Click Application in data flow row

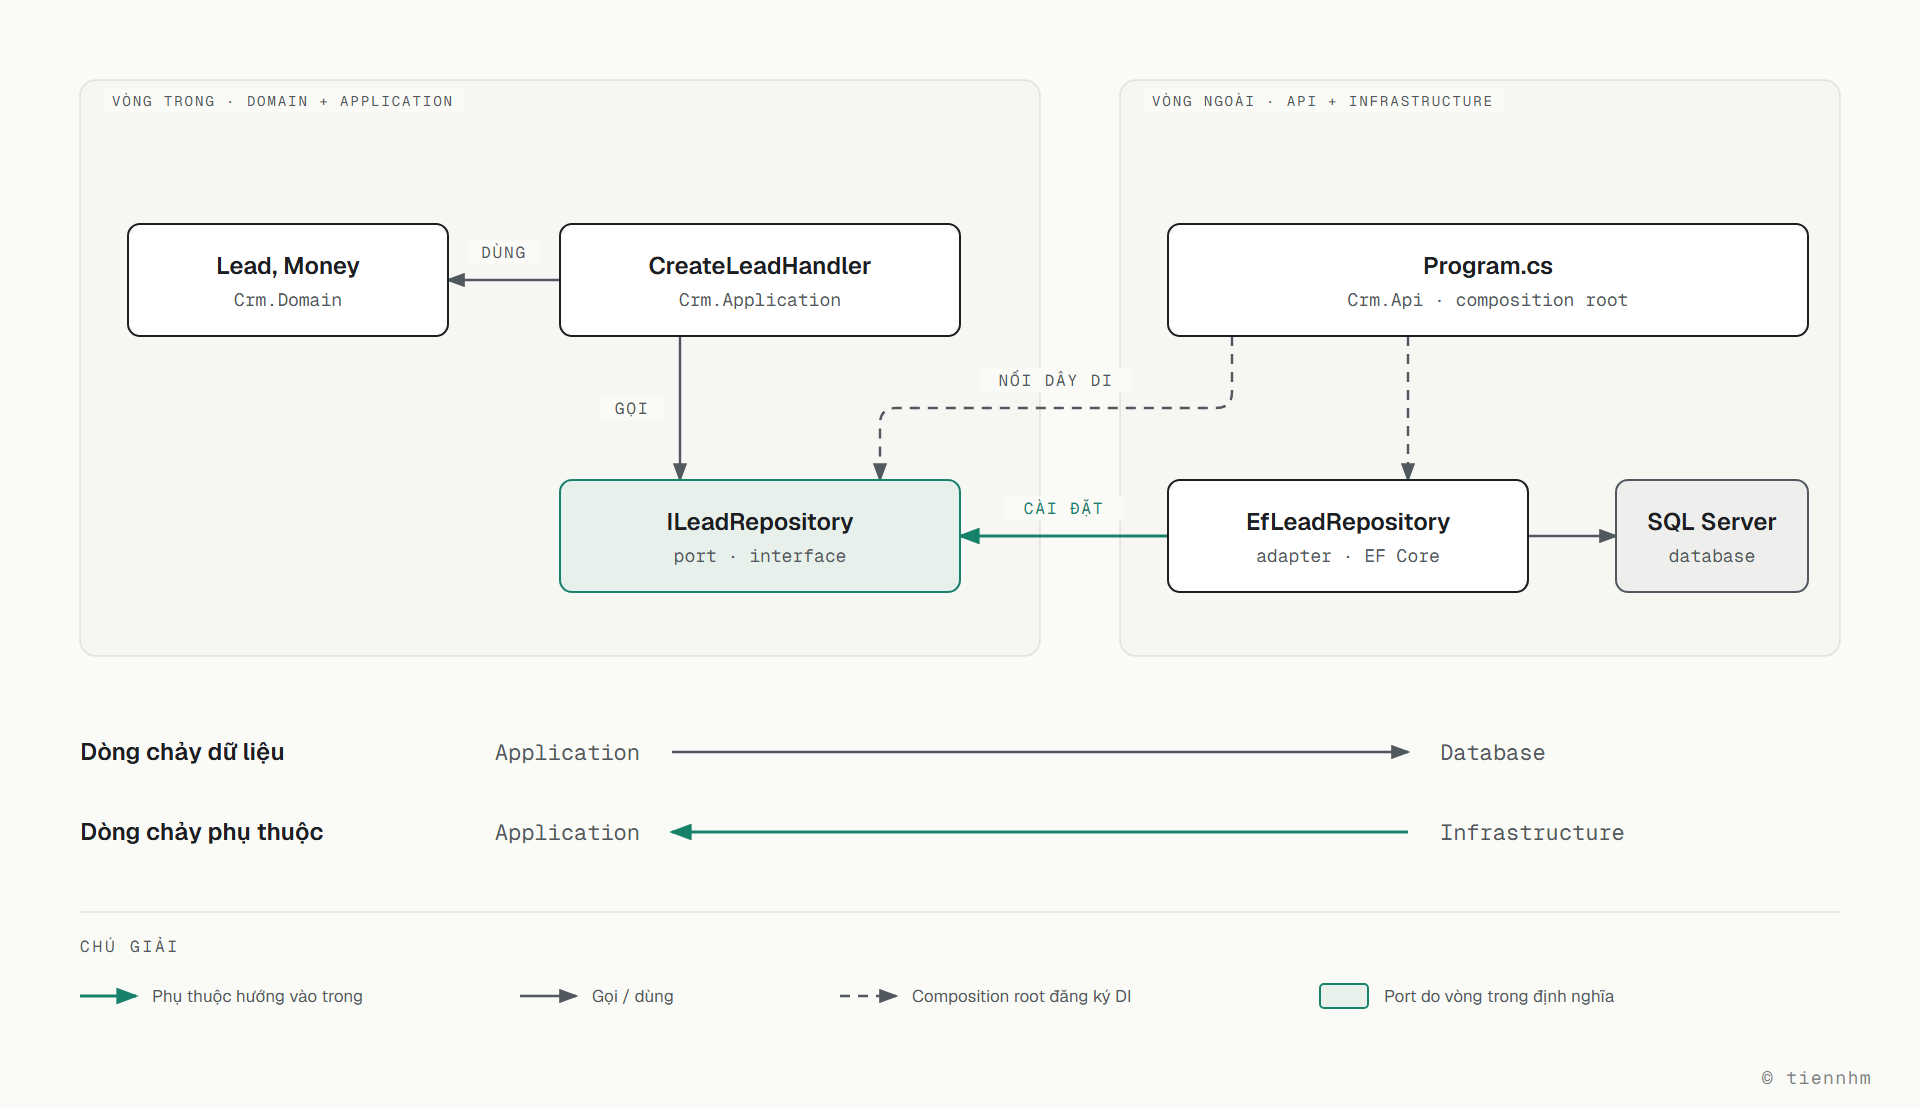(x=567, y=753)
